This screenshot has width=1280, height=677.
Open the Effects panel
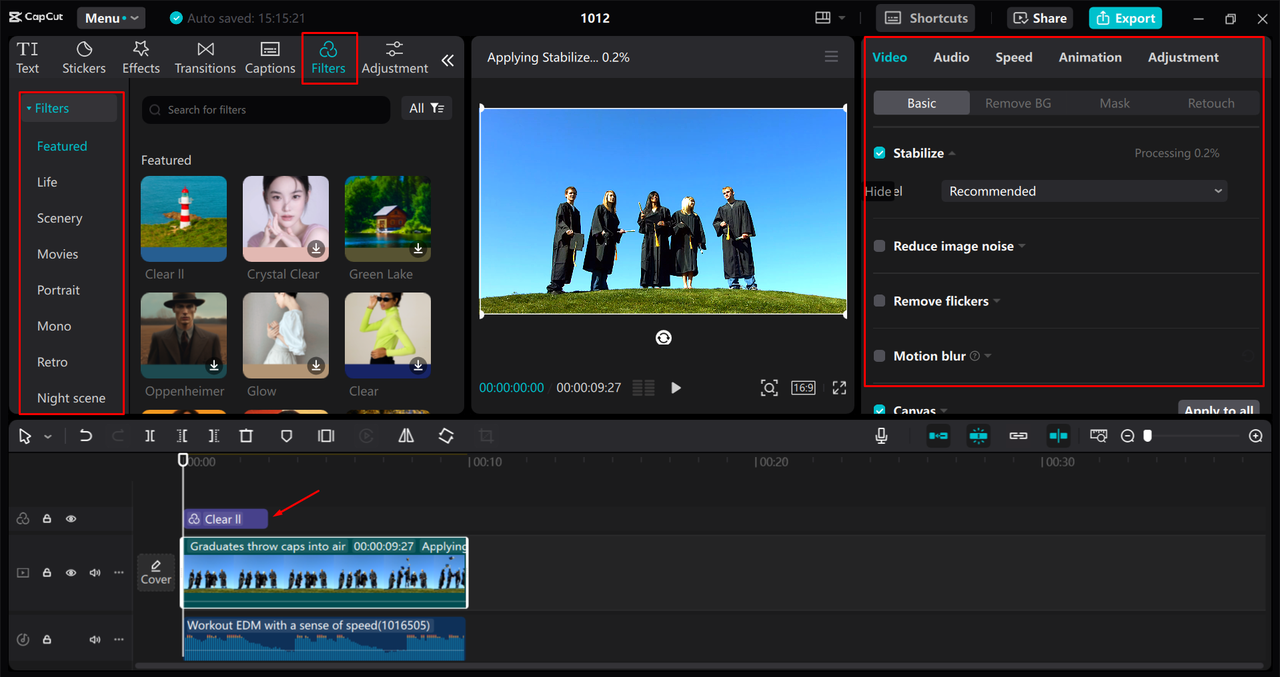(x=141, y=58)
